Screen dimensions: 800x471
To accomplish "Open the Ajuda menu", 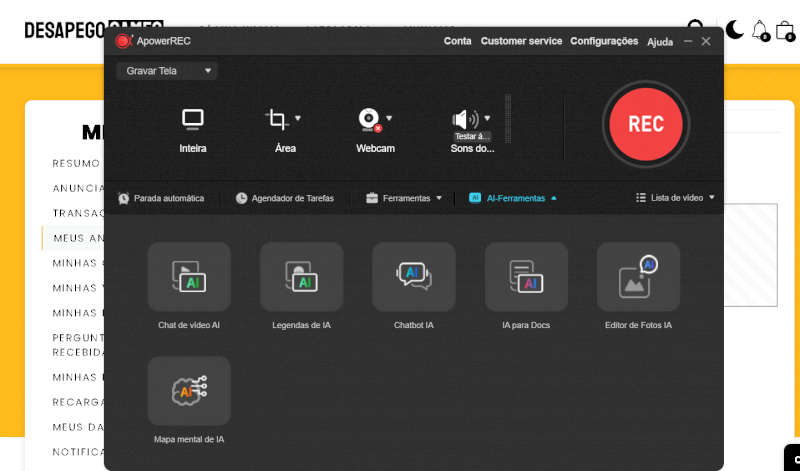I will [x=660, y=42].
